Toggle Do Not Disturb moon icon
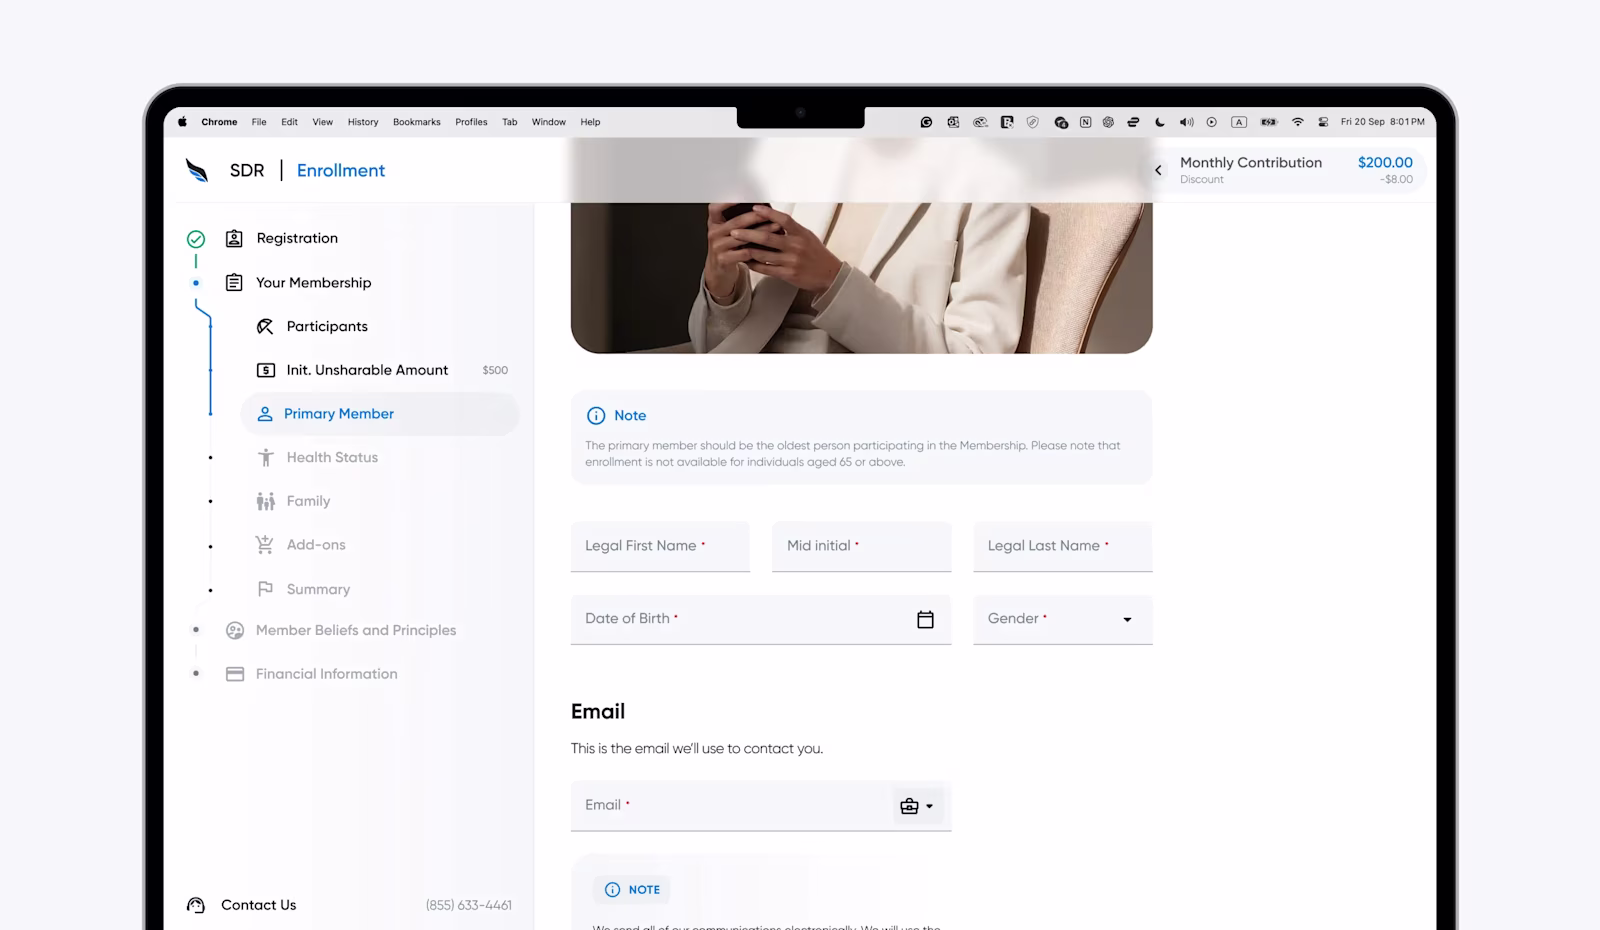The height and width of the screenshot is (930, 1600). (x=1160, y=122)
